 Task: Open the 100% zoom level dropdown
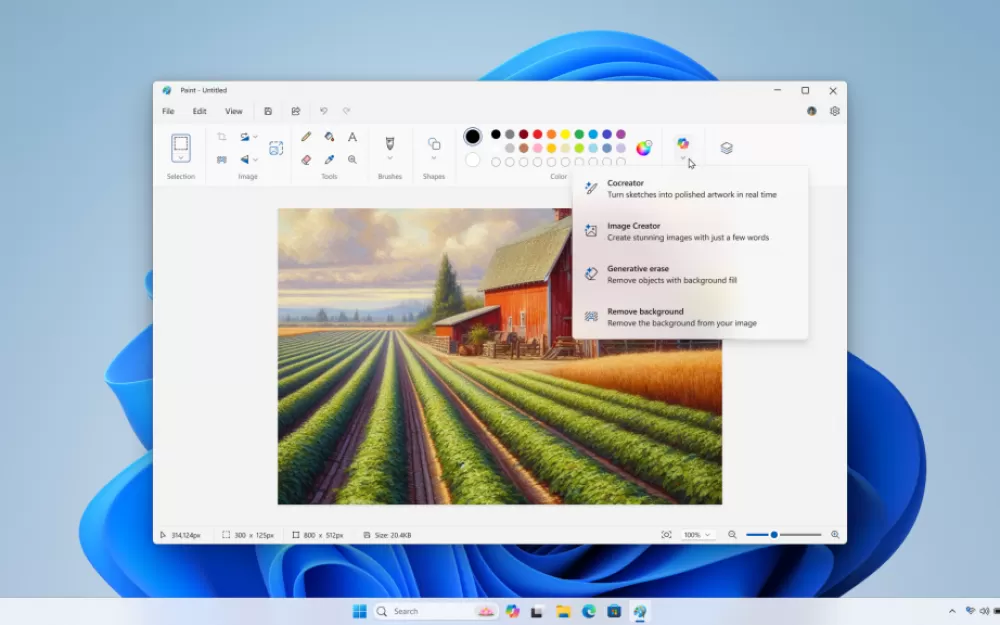(697, 534)
